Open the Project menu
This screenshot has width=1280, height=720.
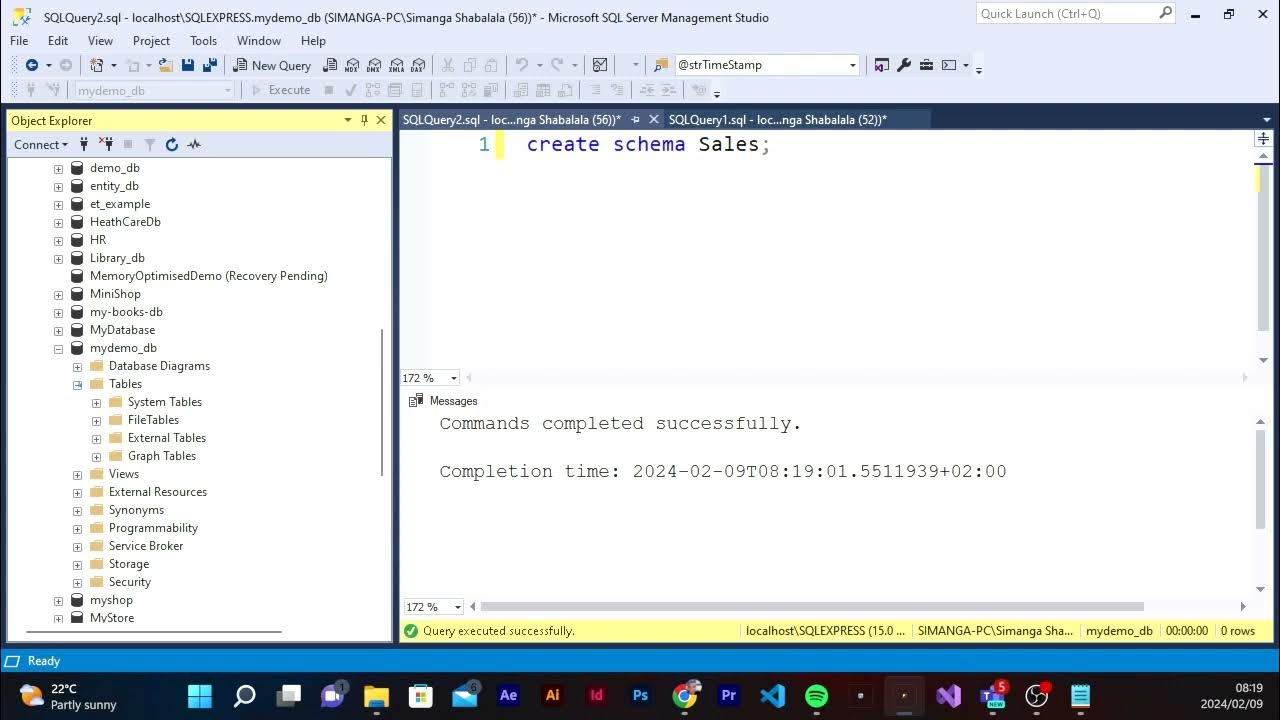pyautogui.click(x=151, y=41)
